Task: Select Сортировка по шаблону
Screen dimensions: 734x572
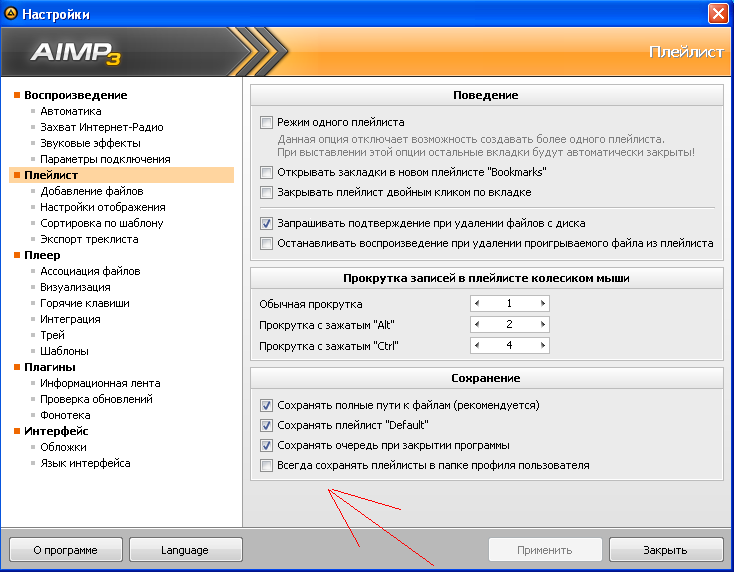Action: tap(102, 223)
